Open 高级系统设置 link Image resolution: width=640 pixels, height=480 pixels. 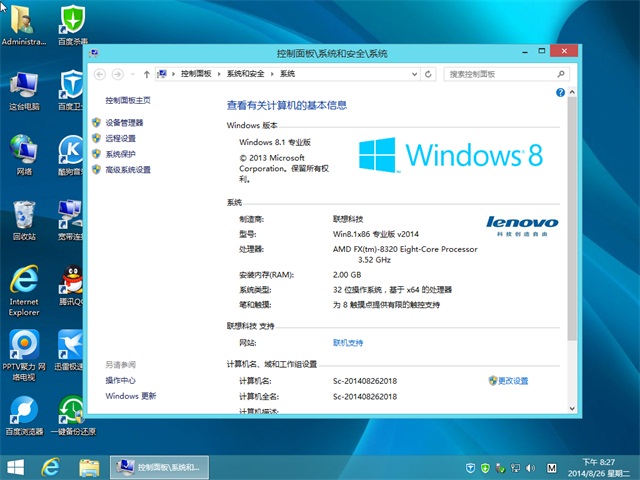coord(128,170)
